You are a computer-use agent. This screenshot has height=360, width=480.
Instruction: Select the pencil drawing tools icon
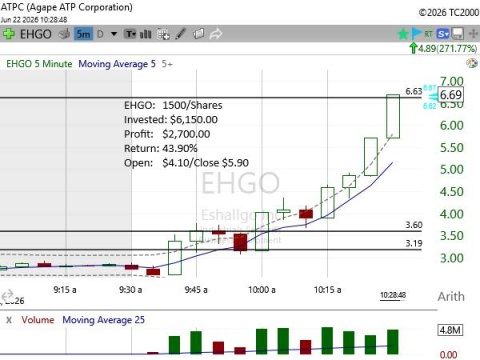[x=180, y=34]
